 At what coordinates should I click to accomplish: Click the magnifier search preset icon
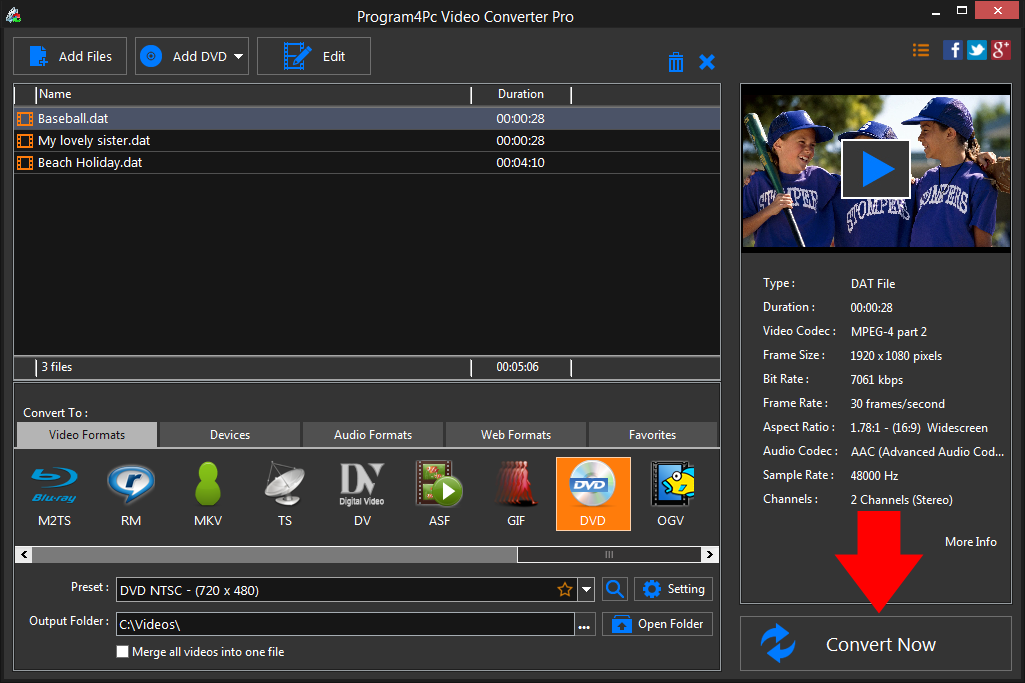[615, 589]
